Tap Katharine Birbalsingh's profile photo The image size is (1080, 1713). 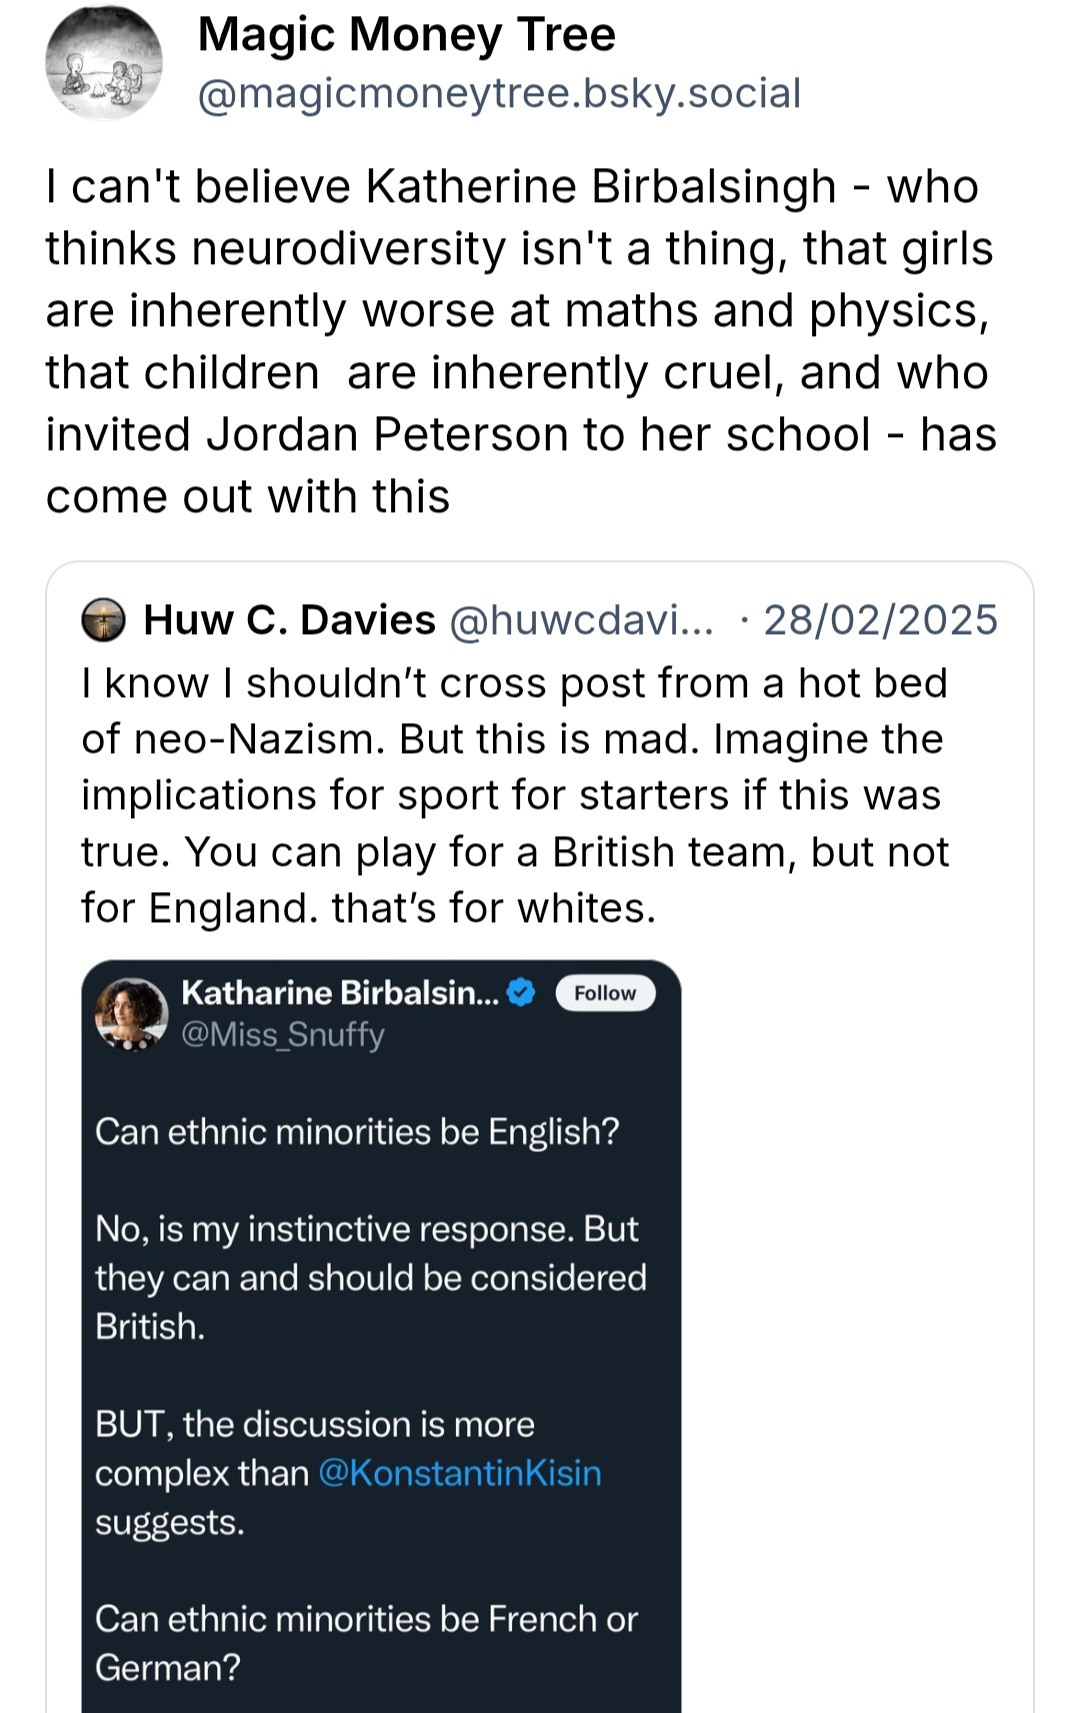click(131, 1014)
